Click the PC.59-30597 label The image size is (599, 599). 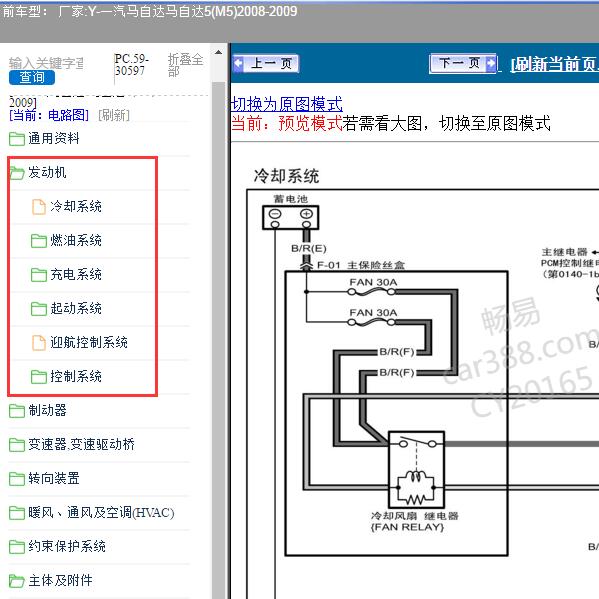pyautogui.click(x=131, y=65)
